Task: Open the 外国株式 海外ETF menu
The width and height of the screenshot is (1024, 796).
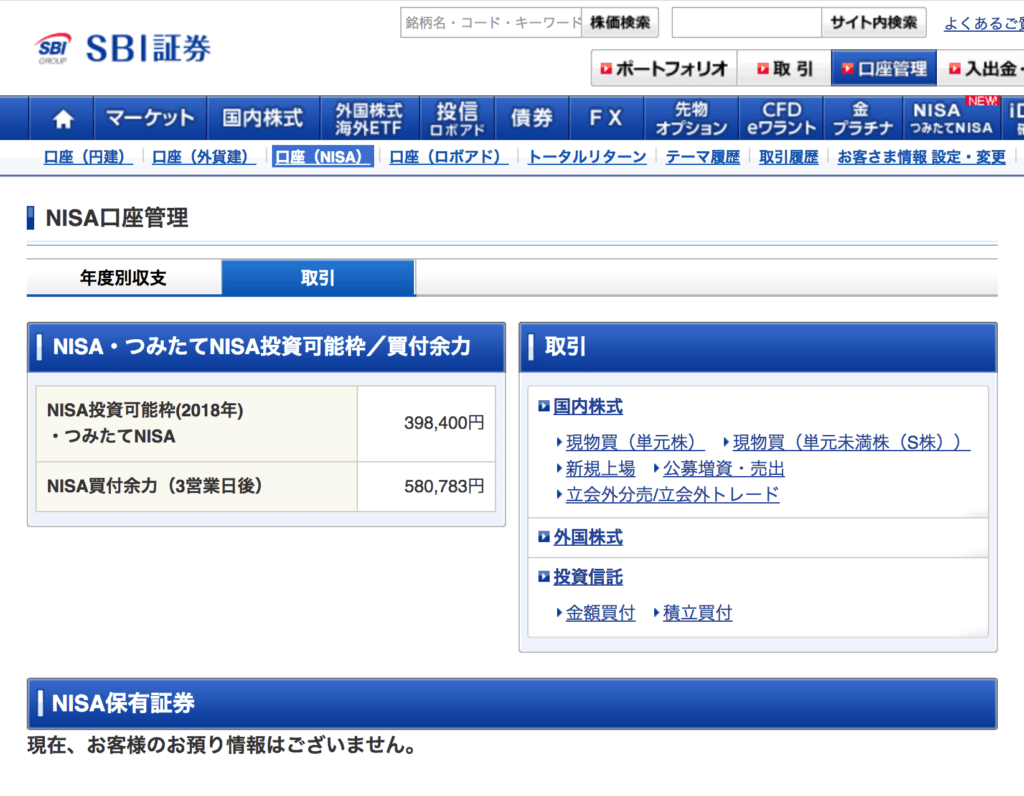Action: [370, 118]
